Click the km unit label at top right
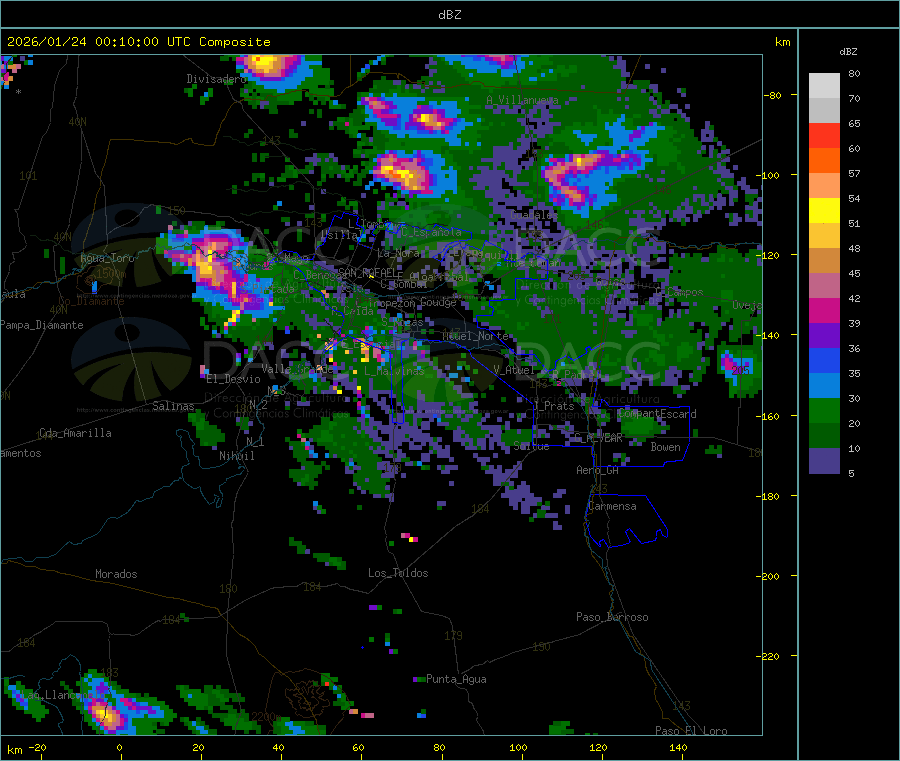The height and width of the screenshot is (761, 900). tap(782, 42)
